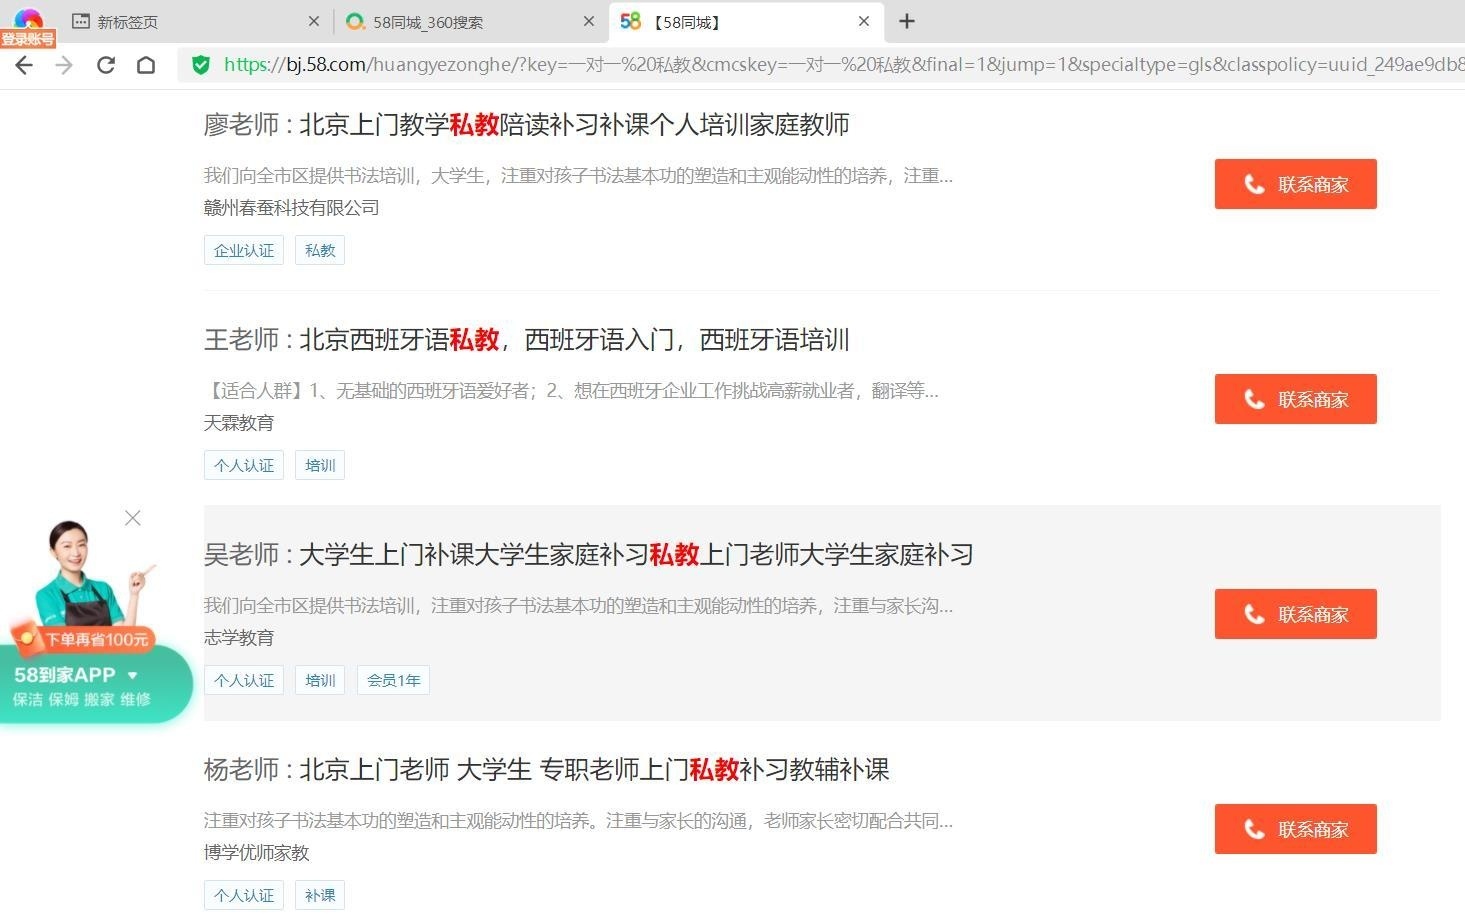Close the 【58同城】 tab
Viewport: 1465px width, 924px height.
point(864,21)
